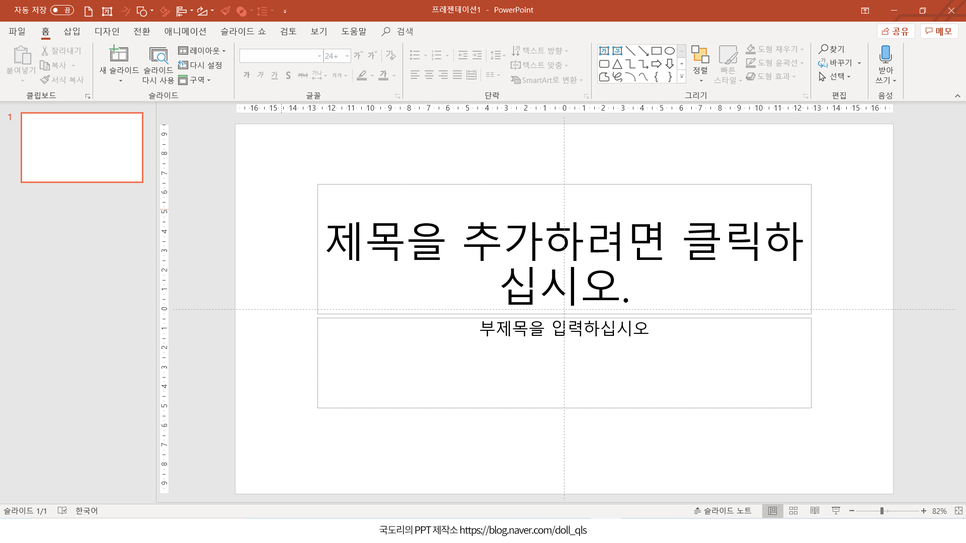Click the text highlight color pen icon
The height and width of the screenshot is (543, 966).
[362, 75]
